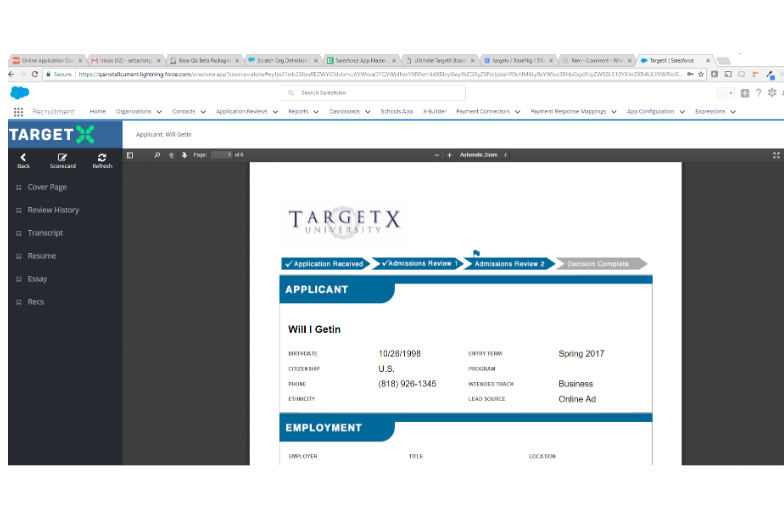Click the browser back arrow
The width and height of the screenshot is (784, 520).
click(x=12, y=74)
